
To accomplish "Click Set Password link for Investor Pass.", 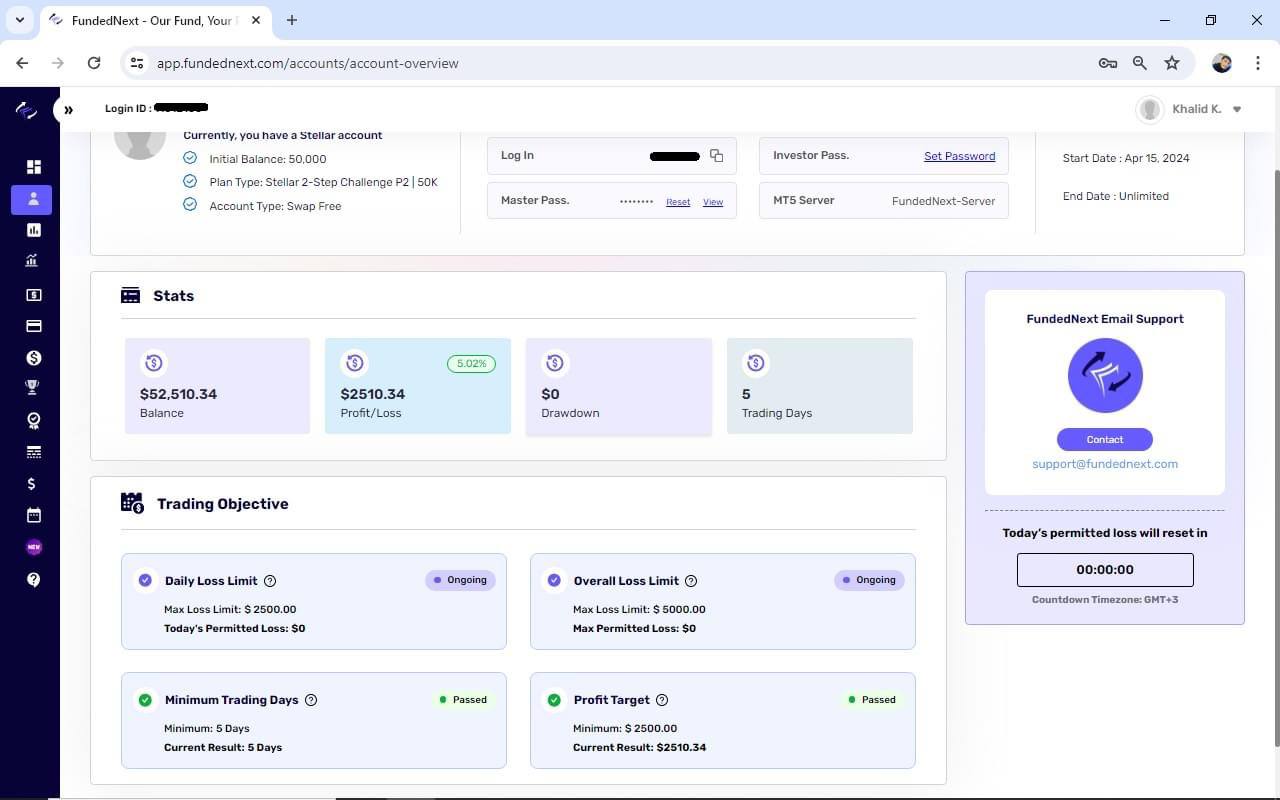I will point(959,156).
